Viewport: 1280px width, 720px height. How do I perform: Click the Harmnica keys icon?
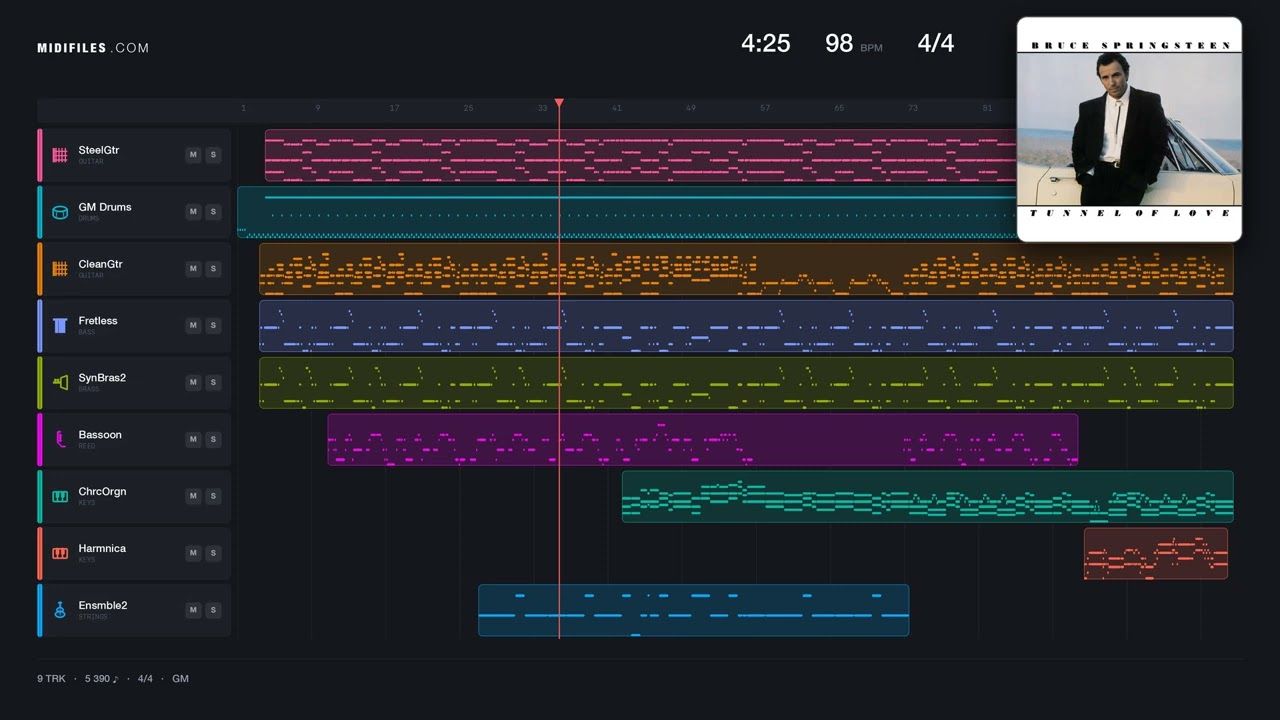[60, 553]
